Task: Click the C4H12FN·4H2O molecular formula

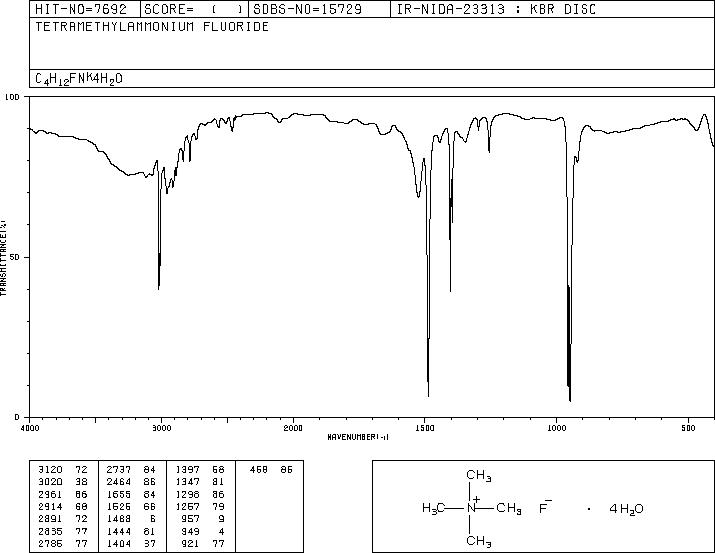Action: point(79,79)
